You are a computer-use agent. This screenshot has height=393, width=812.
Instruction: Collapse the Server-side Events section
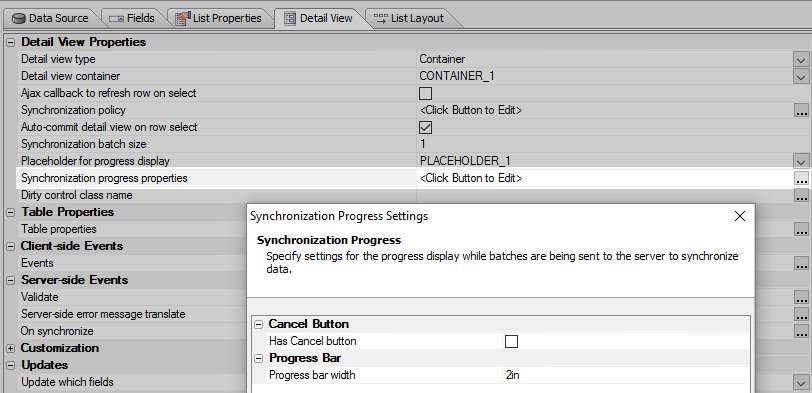(10, 281)
